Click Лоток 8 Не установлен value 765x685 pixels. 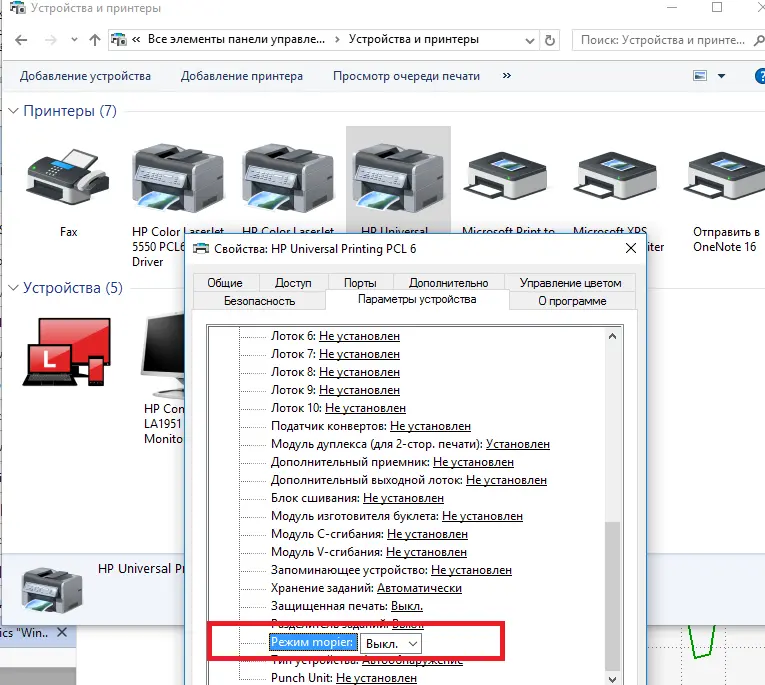tap(360, 372)
